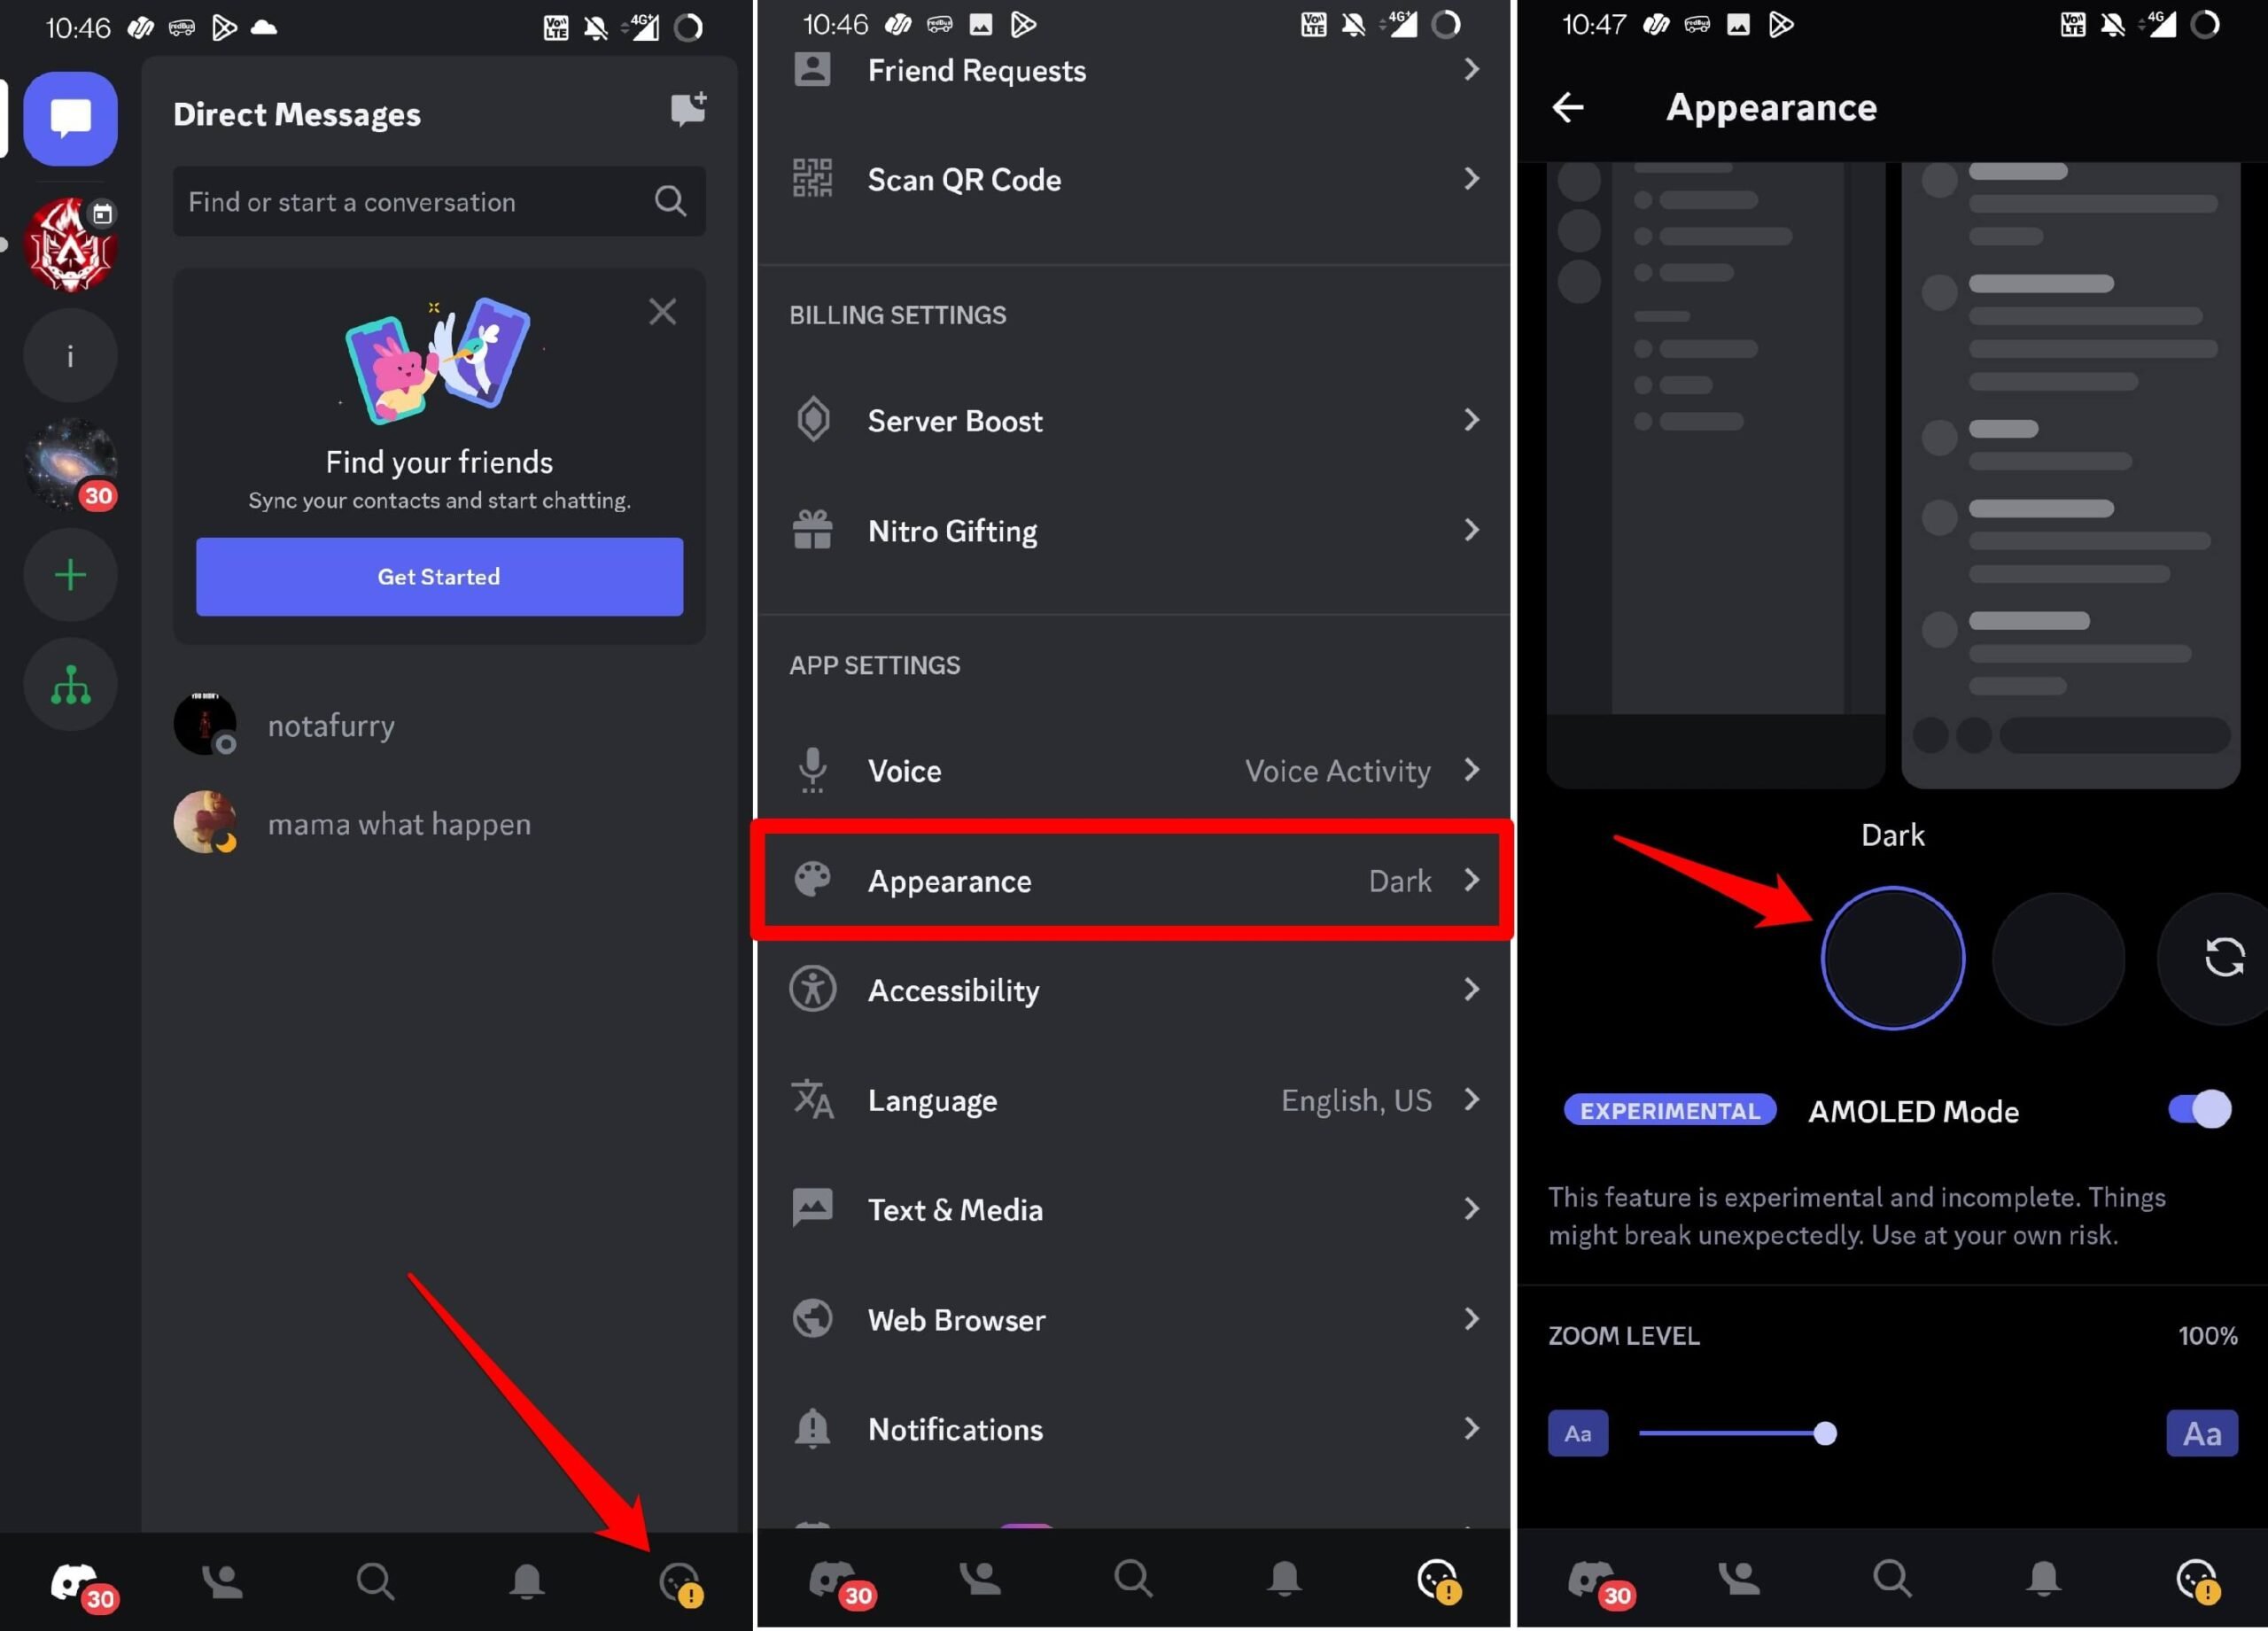
Task: Tap the Server Boost icon
Action: coord(812,419)
